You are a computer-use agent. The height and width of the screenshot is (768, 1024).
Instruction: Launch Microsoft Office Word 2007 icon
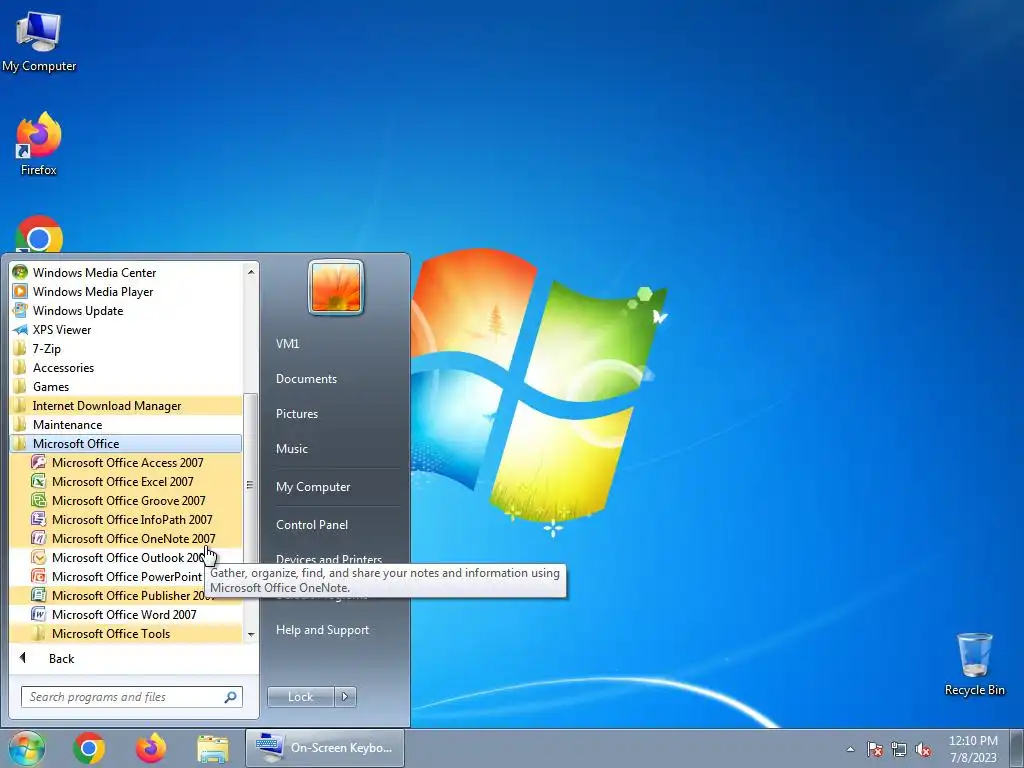[x=39, y=614]
